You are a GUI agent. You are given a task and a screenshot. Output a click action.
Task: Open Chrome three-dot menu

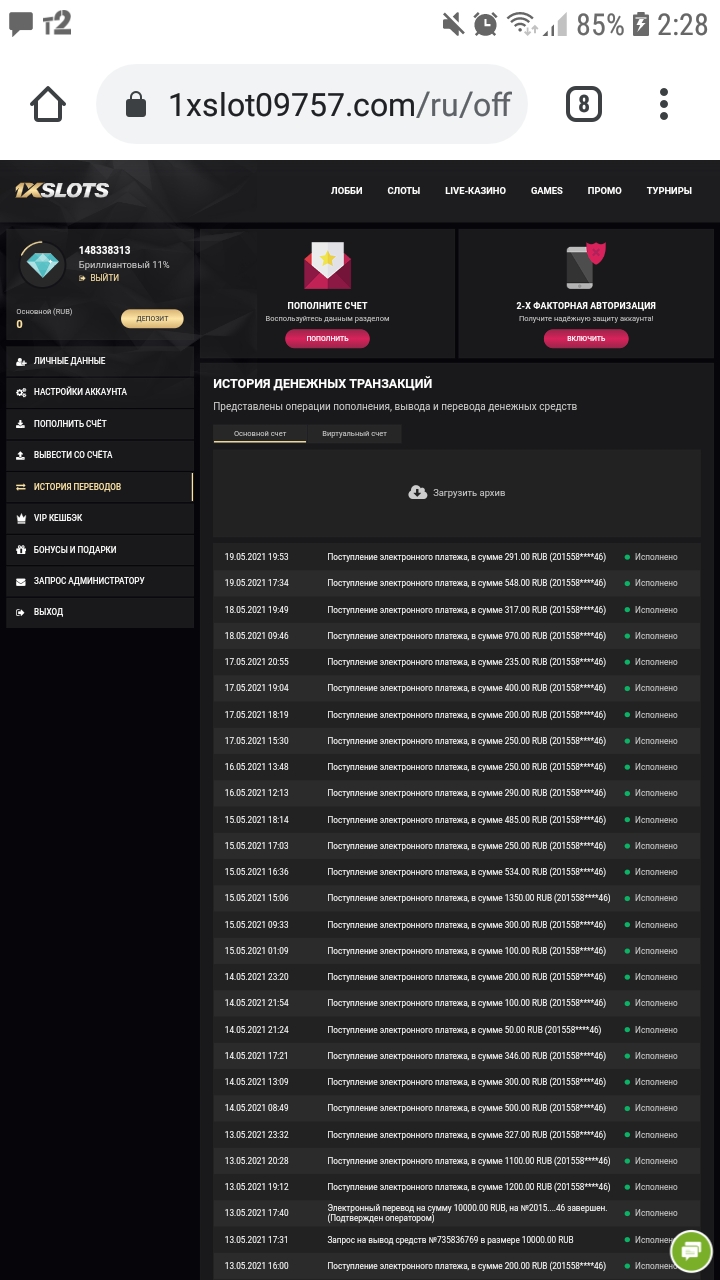[664, 104]
